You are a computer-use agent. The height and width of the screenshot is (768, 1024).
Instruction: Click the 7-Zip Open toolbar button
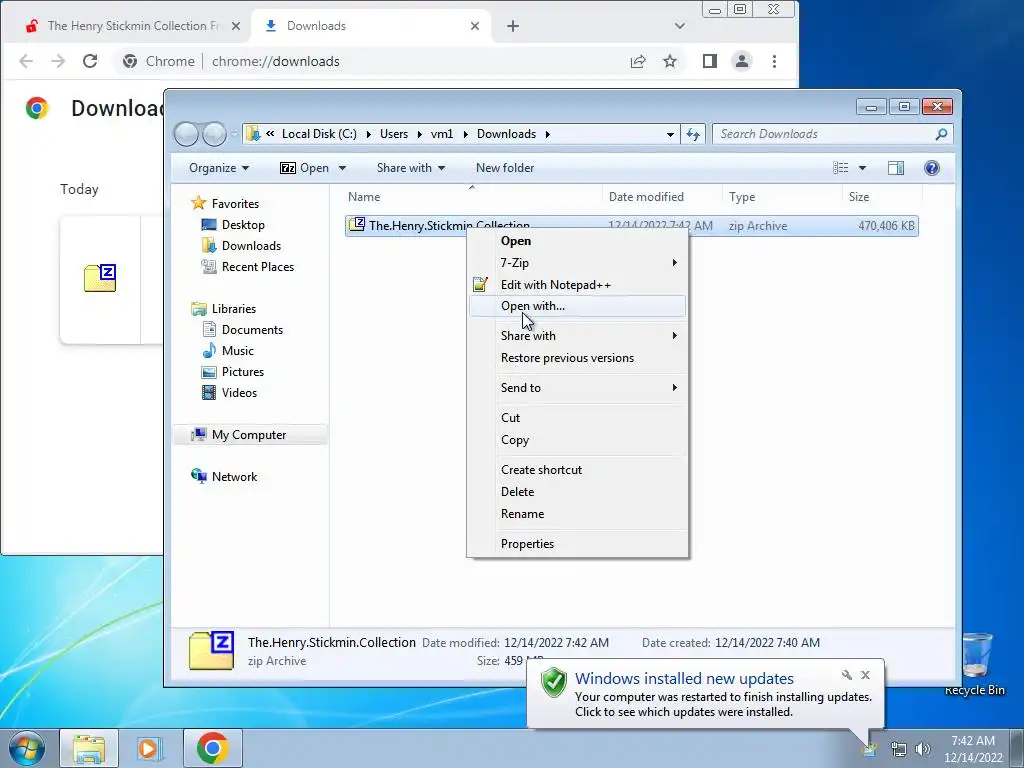(304, 168)
